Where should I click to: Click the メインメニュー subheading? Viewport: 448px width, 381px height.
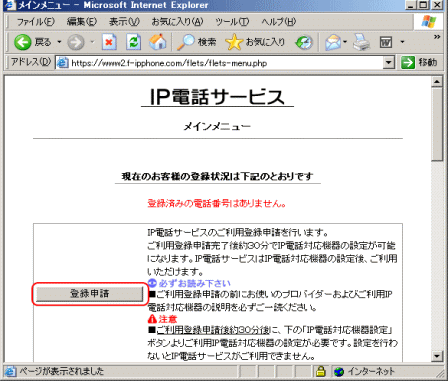click(x=217, y=127)
